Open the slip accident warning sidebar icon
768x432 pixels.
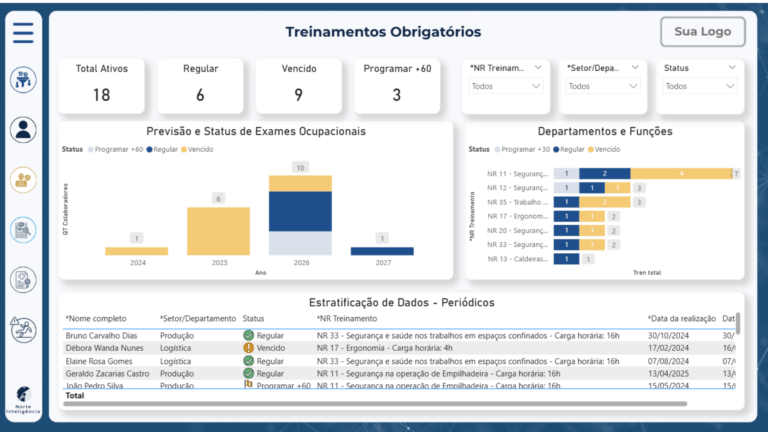click(23, 329)
